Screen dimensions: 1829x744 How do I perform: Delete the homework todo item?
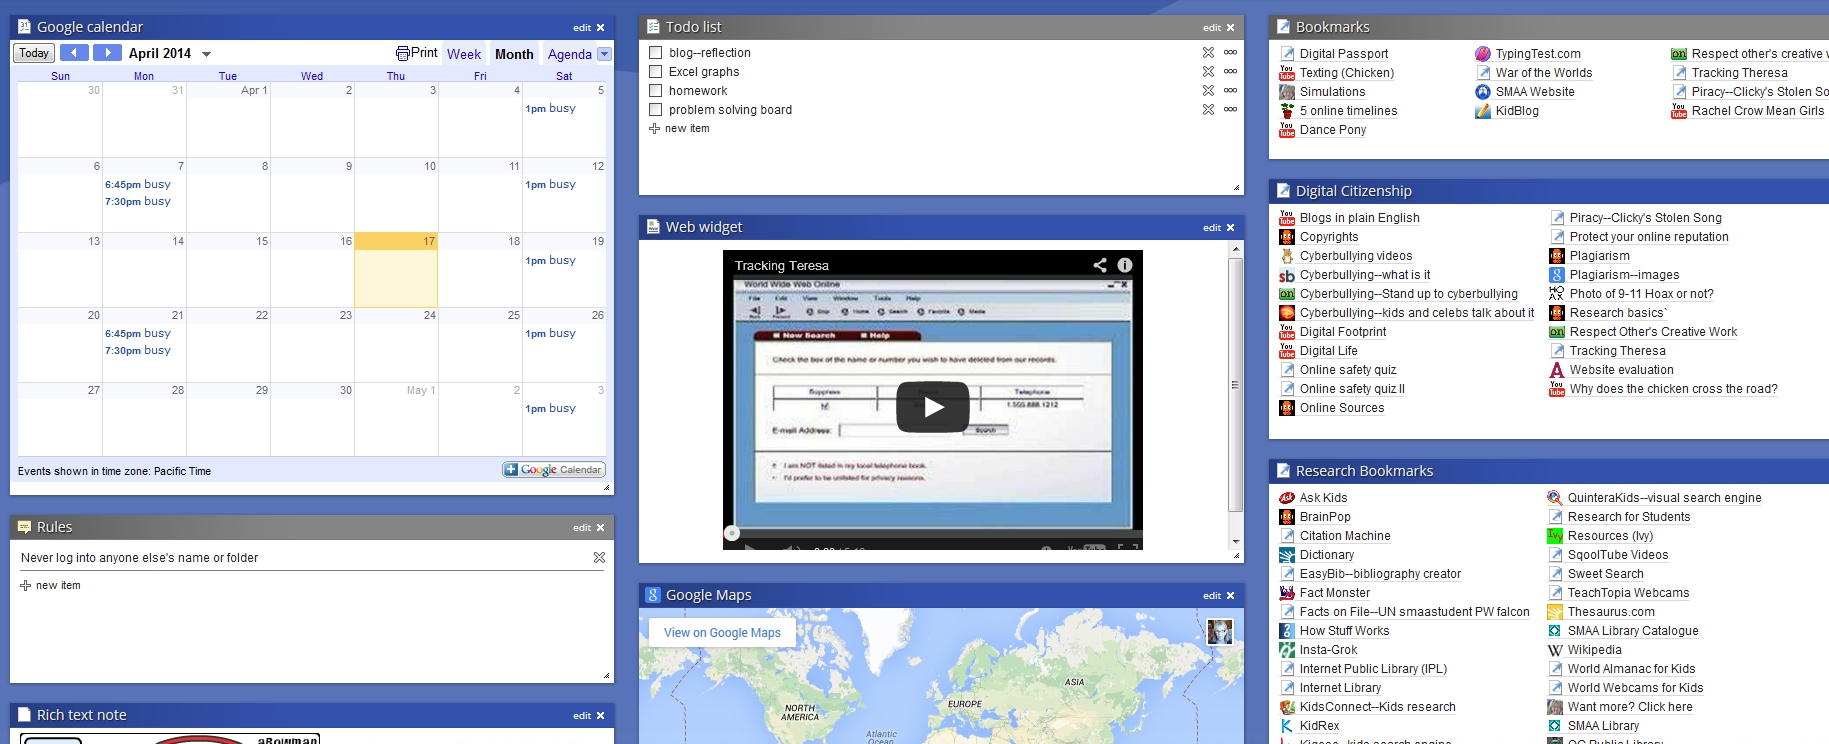point(1208,91)
